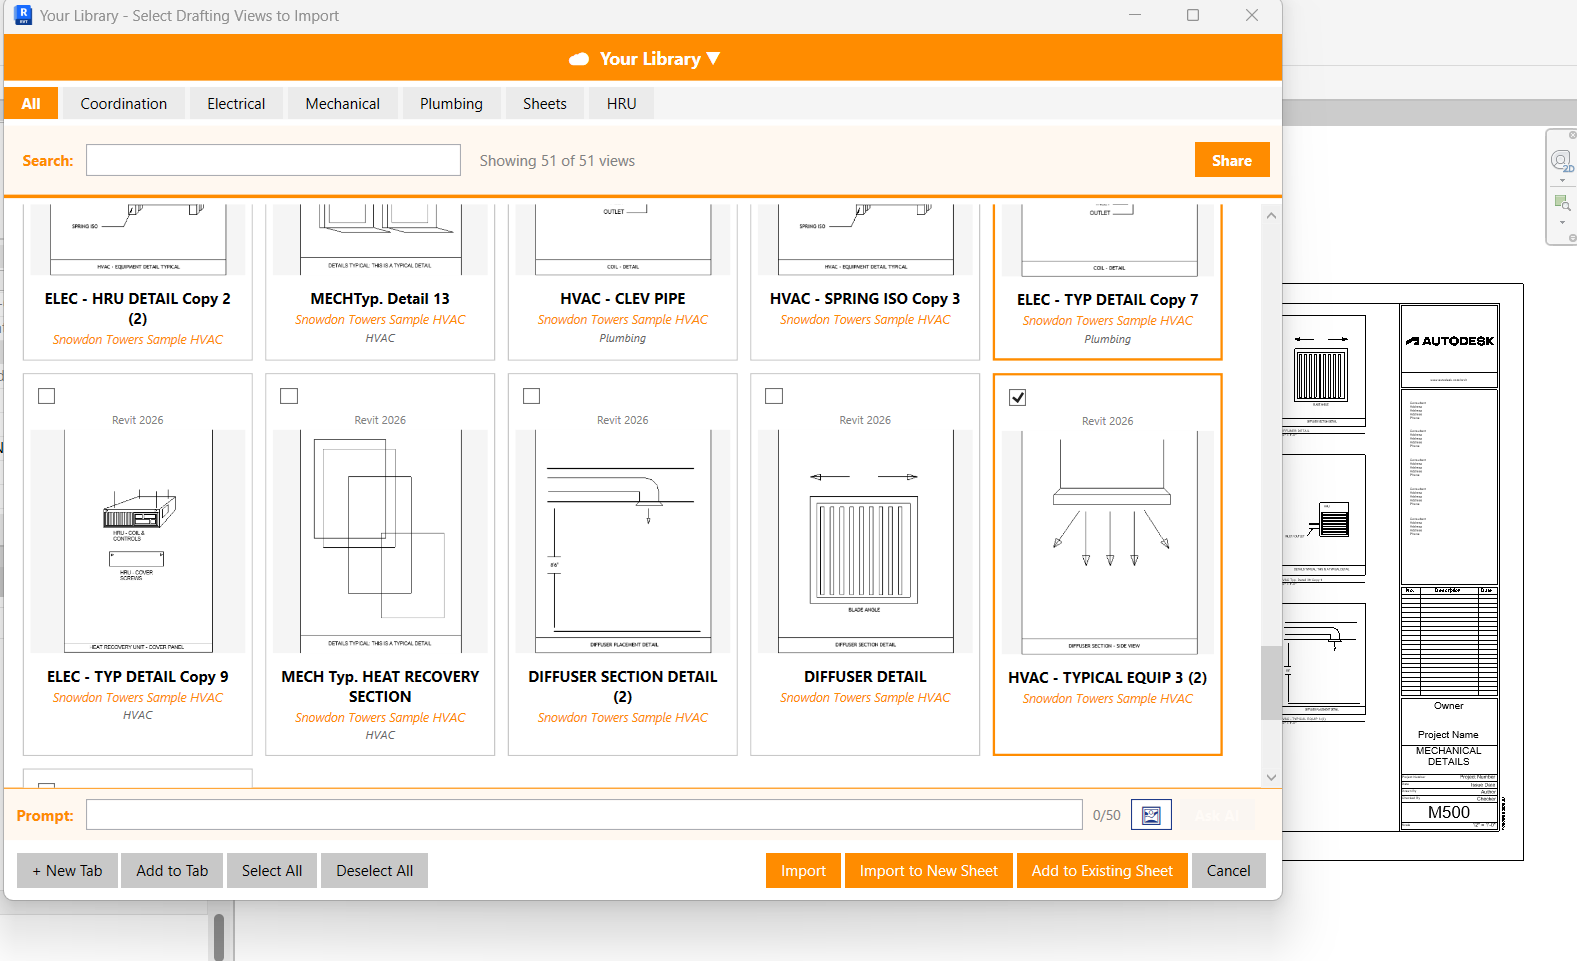
Task: Select the MECHTyp. Detail 13 thumbnail
Action: tap(380, 240)
